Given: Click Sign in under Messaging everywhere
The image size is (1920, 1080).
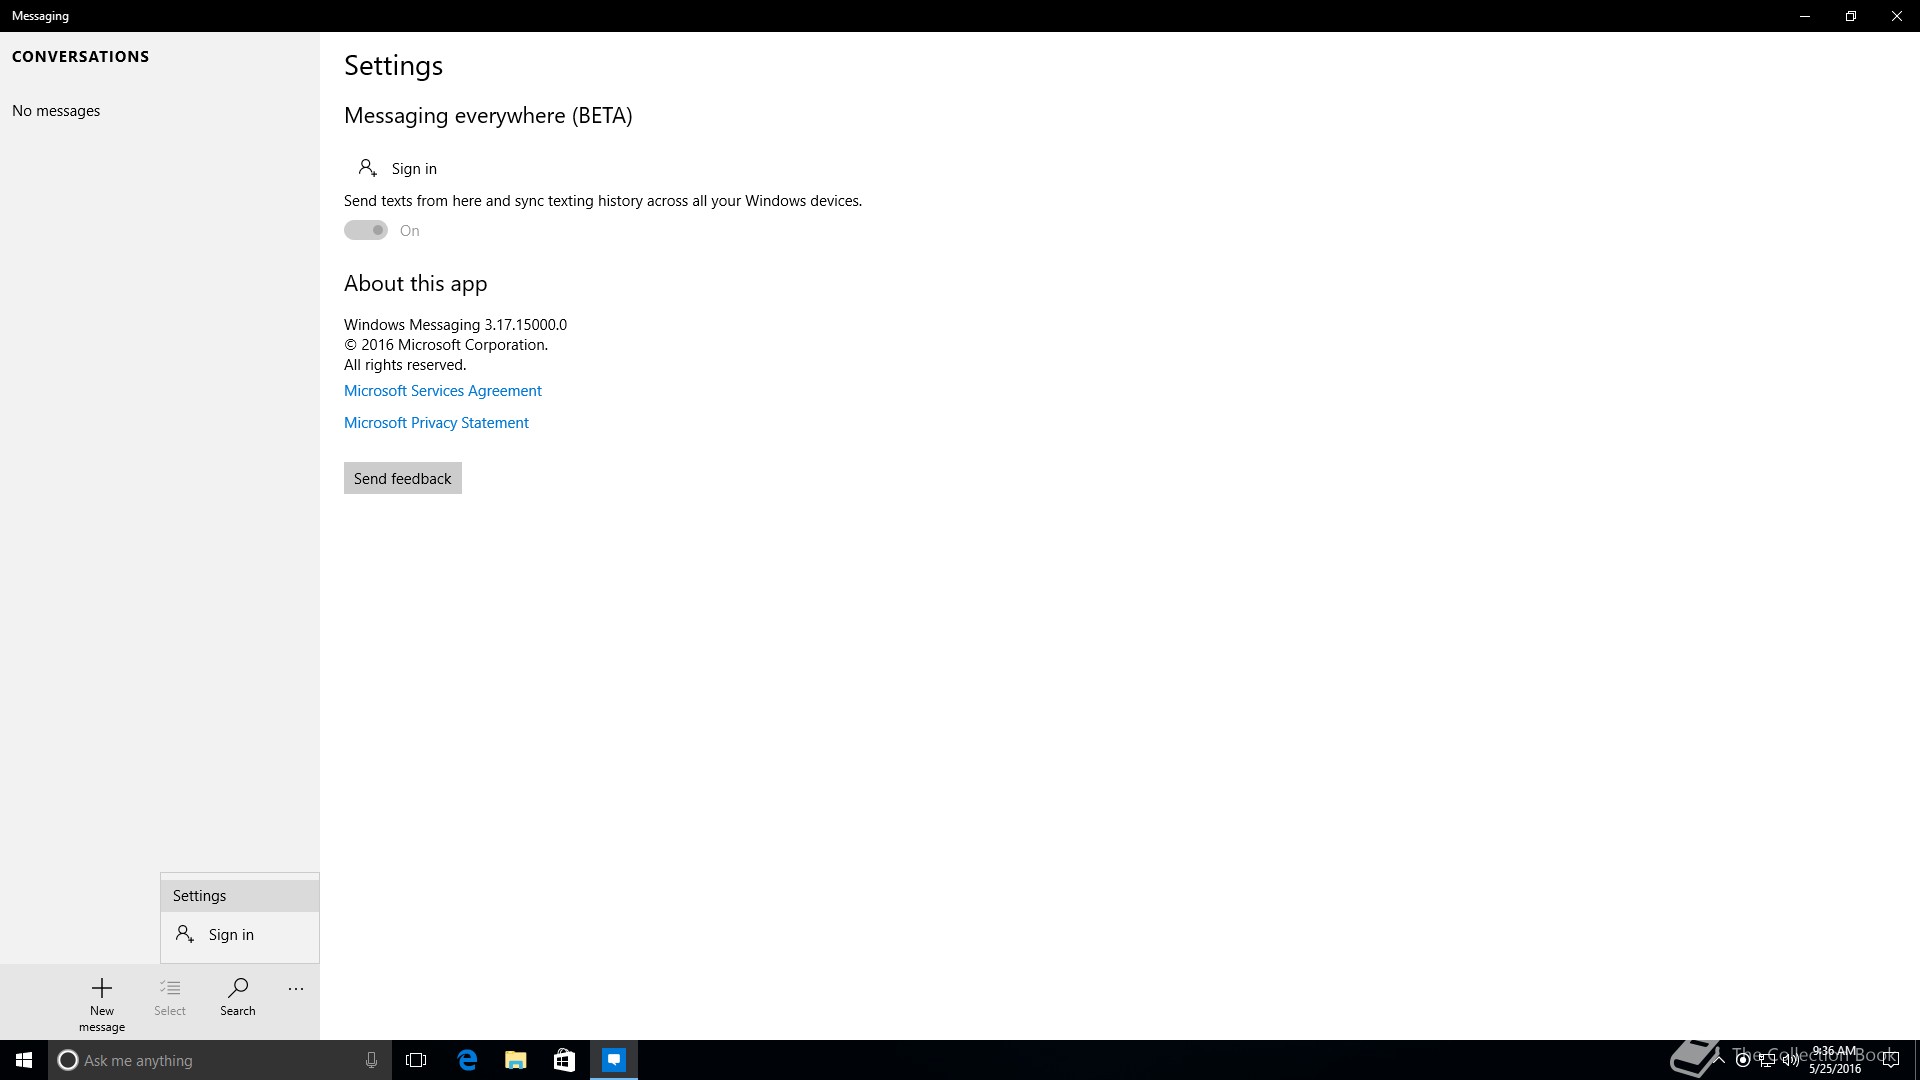Looking at the screenshot, I should [x=414, y=168].
